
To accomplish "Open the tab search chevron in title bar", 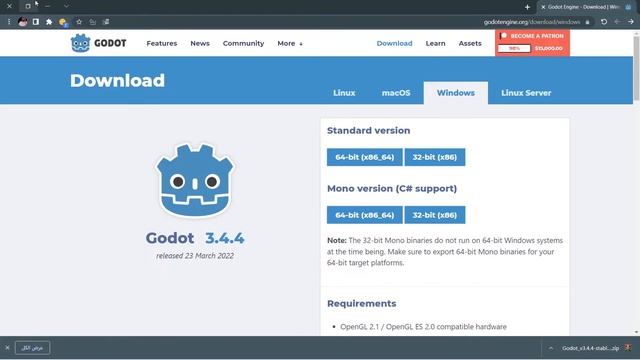I will (66, 6).
